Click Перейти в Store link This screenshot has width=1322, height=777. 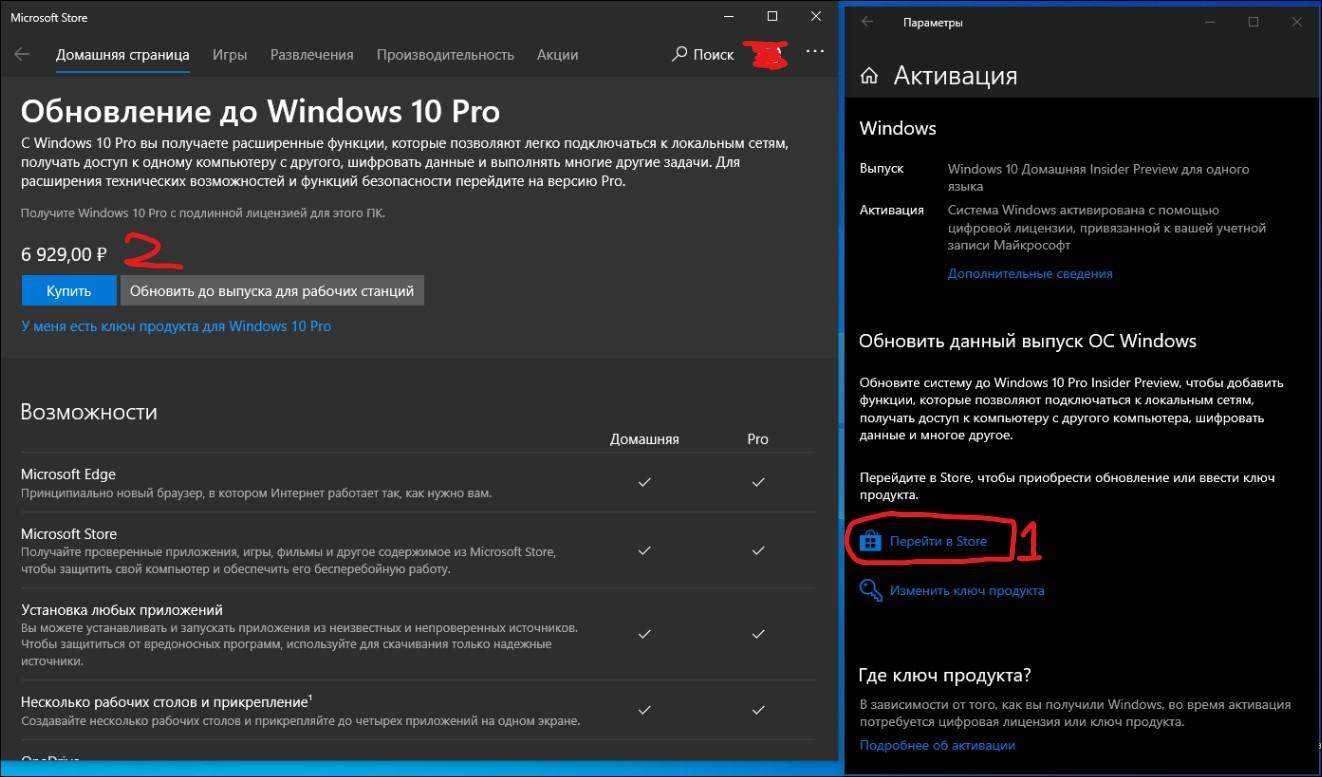pyautogui.click(x=938, y=541)
